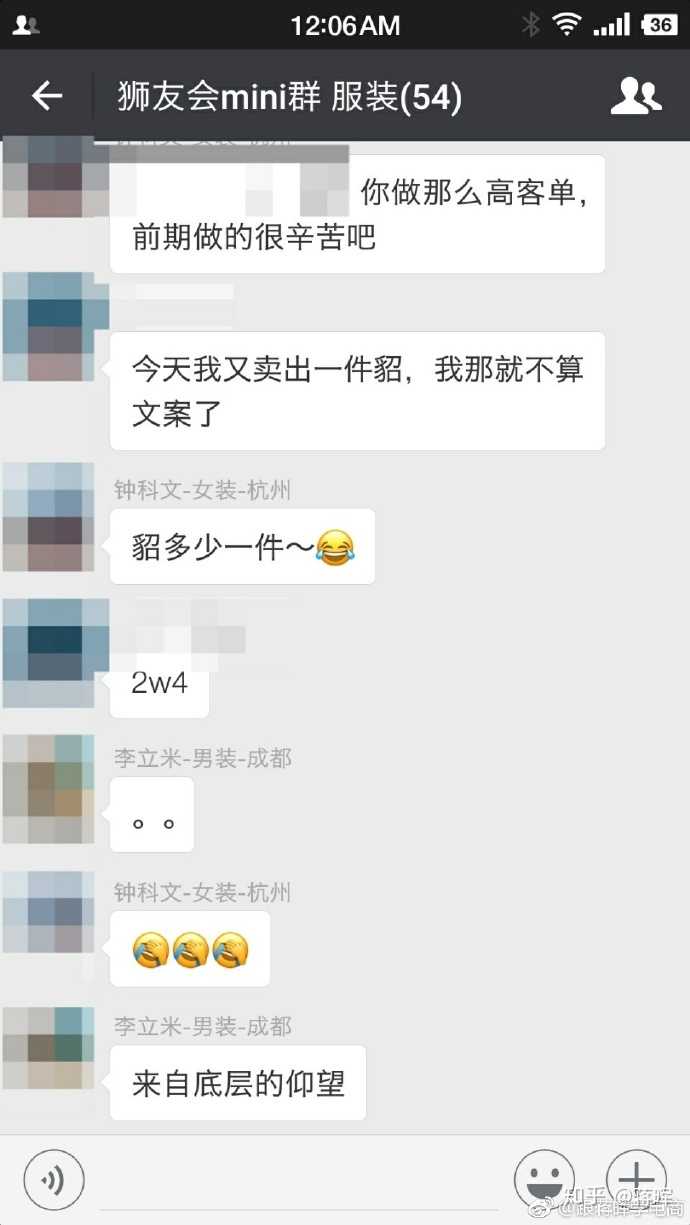Screen dimensions: 690x1225
Task: Tap the back arrow in header
Action: (x=47, y=96)
